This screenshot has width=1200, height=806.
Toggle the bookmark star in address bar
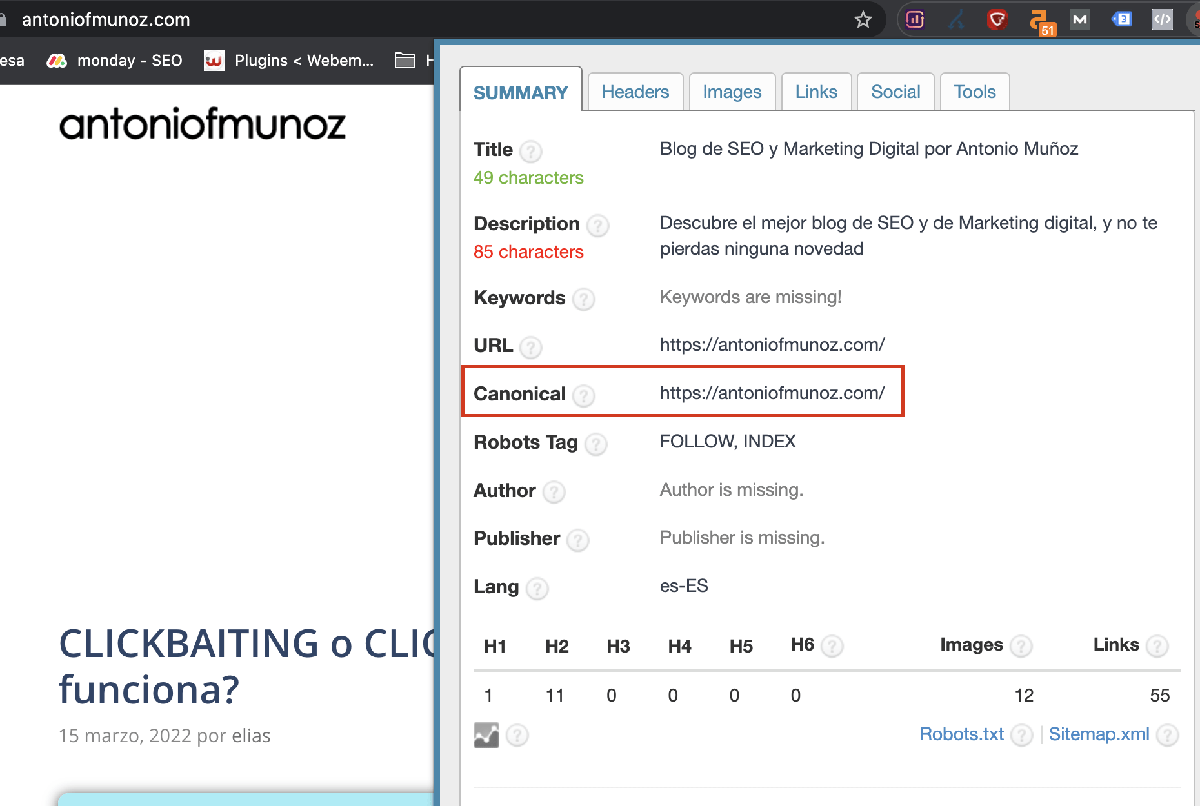tap(862, 18)
